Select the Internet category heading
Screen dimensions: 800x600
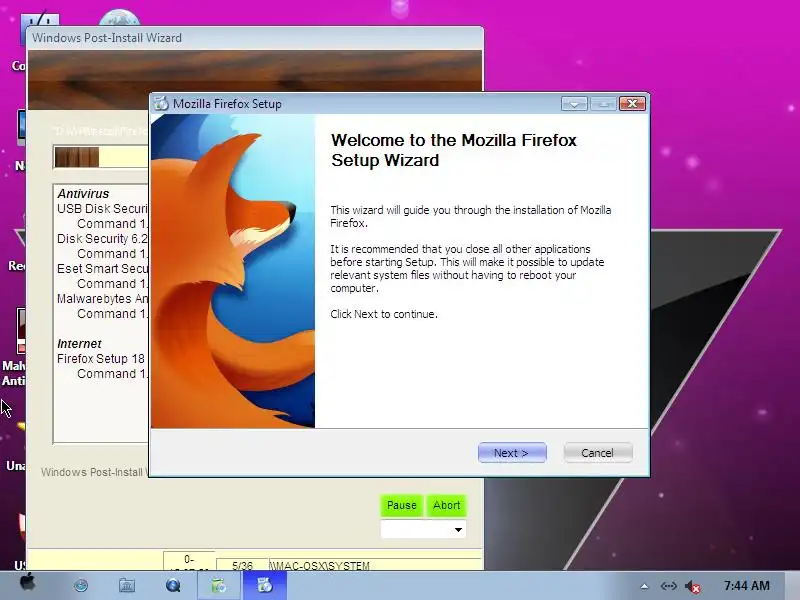pos(79,343)
